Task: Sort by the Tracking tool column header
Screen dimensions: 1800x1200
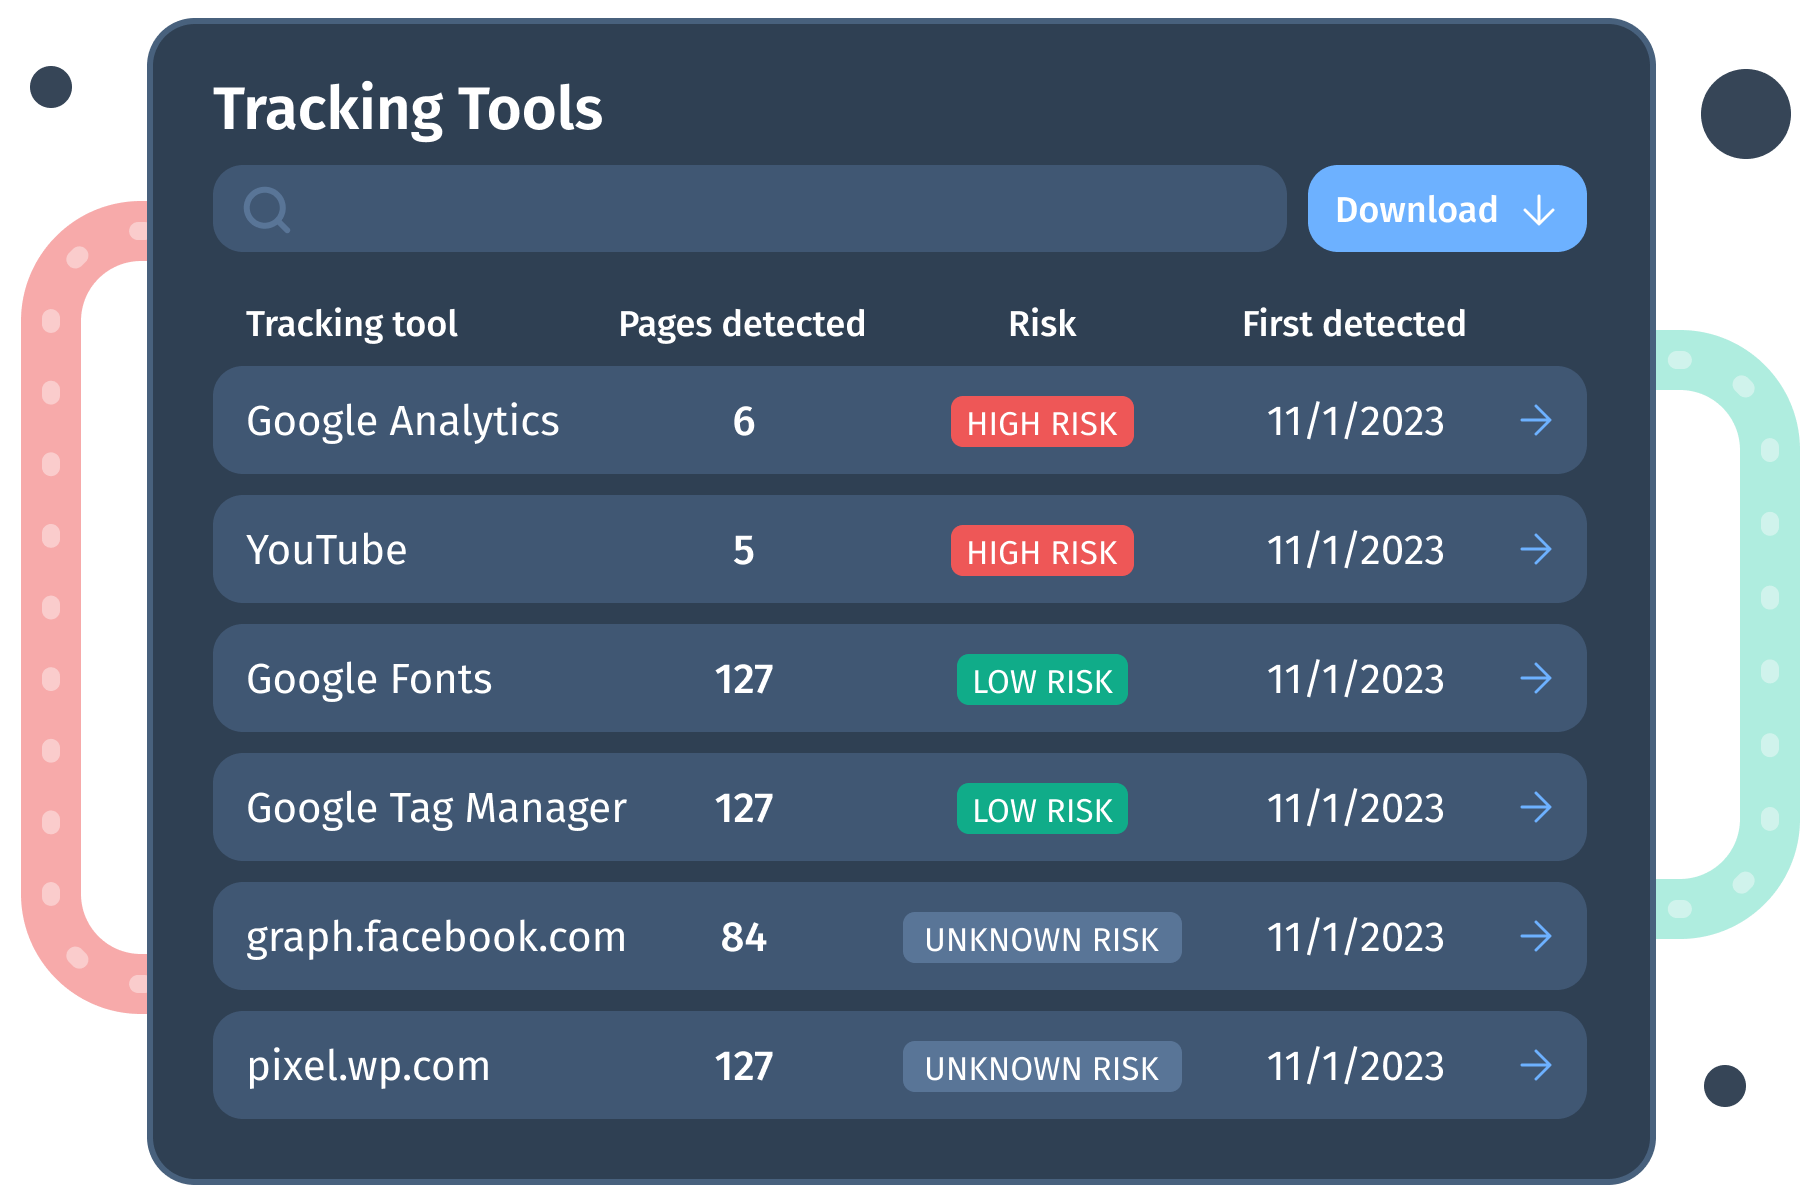Action: point(352,323)
